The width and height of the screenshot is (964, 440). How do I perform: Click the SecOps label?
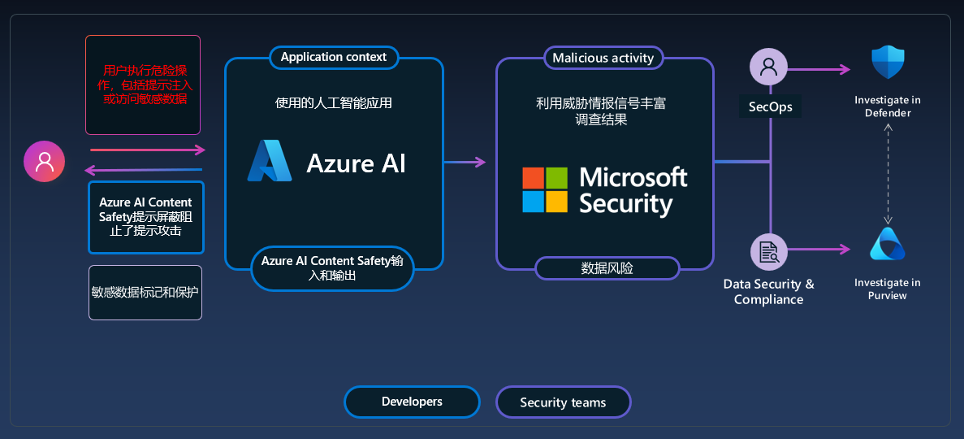point(770,107)
